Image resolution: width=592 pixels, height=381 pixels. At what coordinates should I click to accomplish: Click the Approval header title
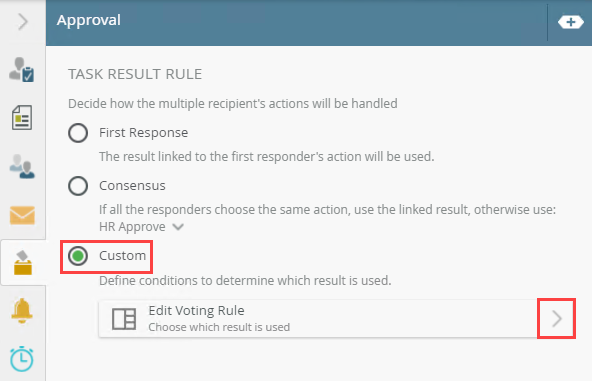click(89, 20)
